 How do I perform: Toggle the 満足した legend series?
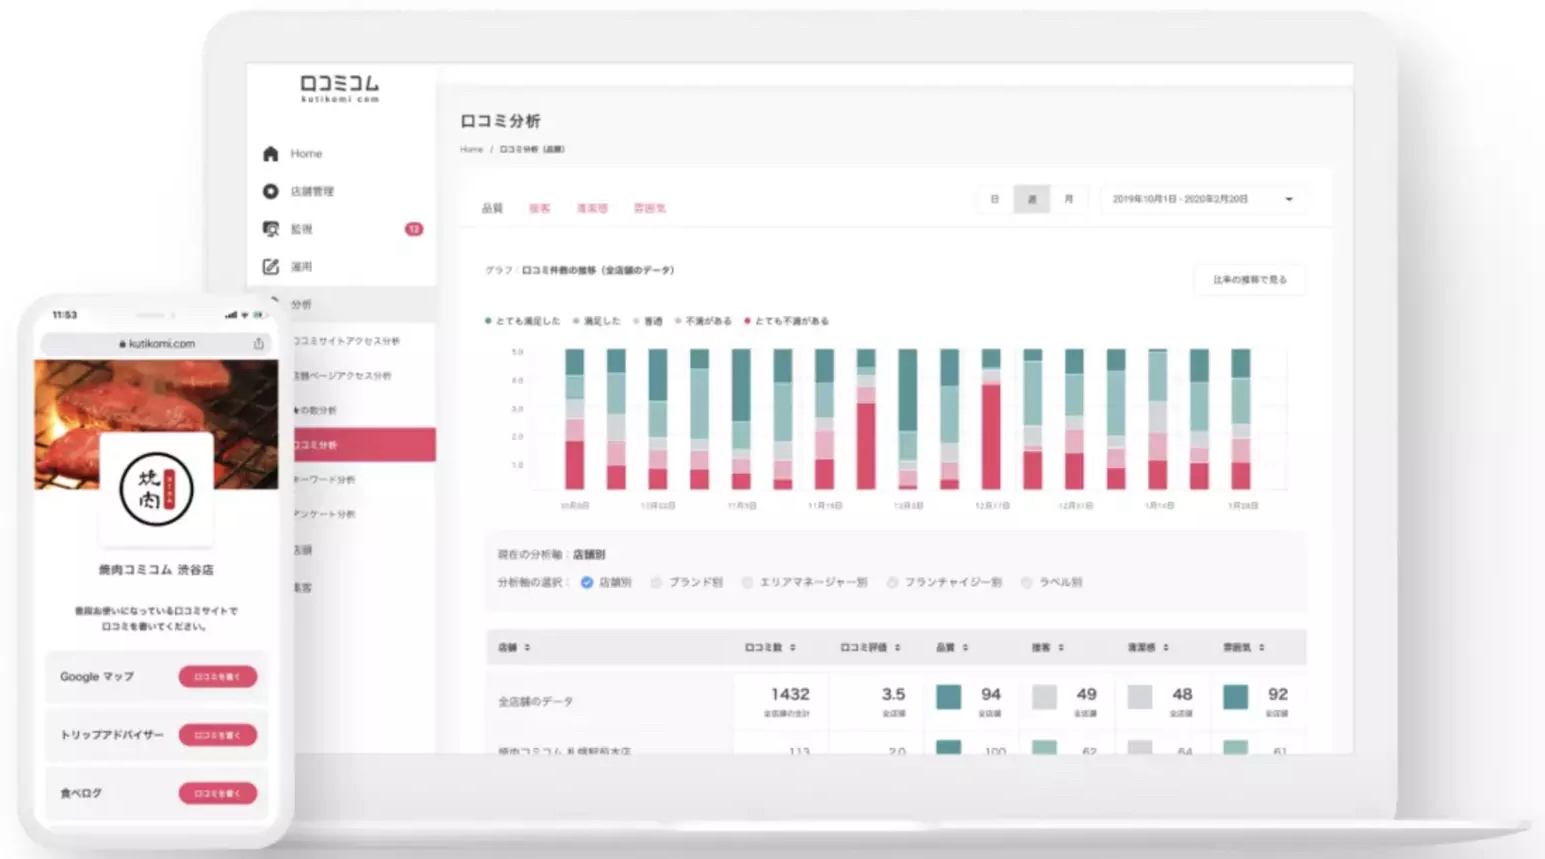[597, 321]
